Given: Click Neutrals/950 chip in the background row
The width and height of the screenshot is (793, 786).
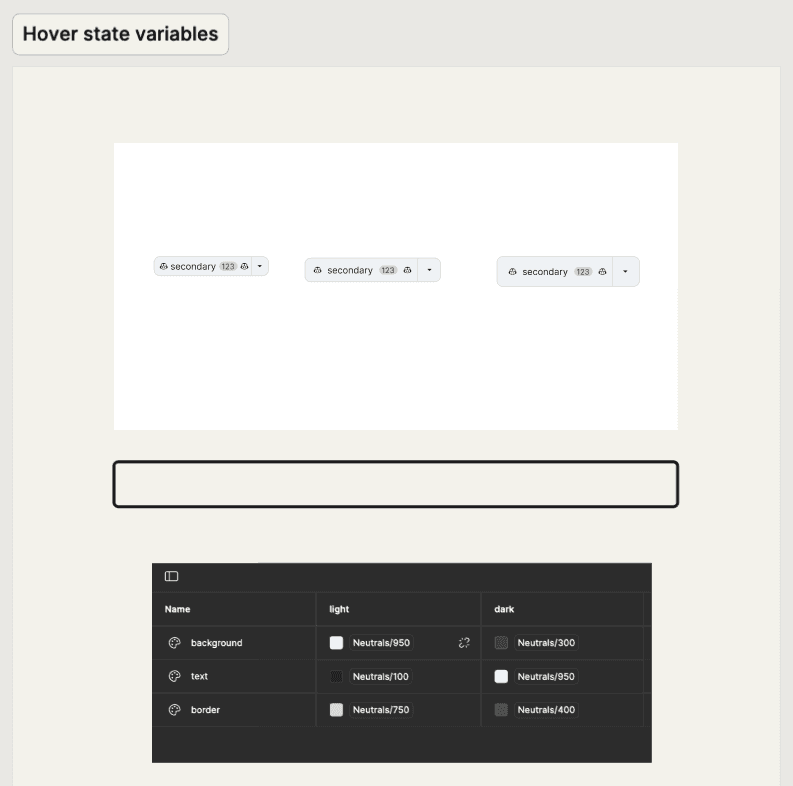Looking at the screenshot, I should point(381,643).
